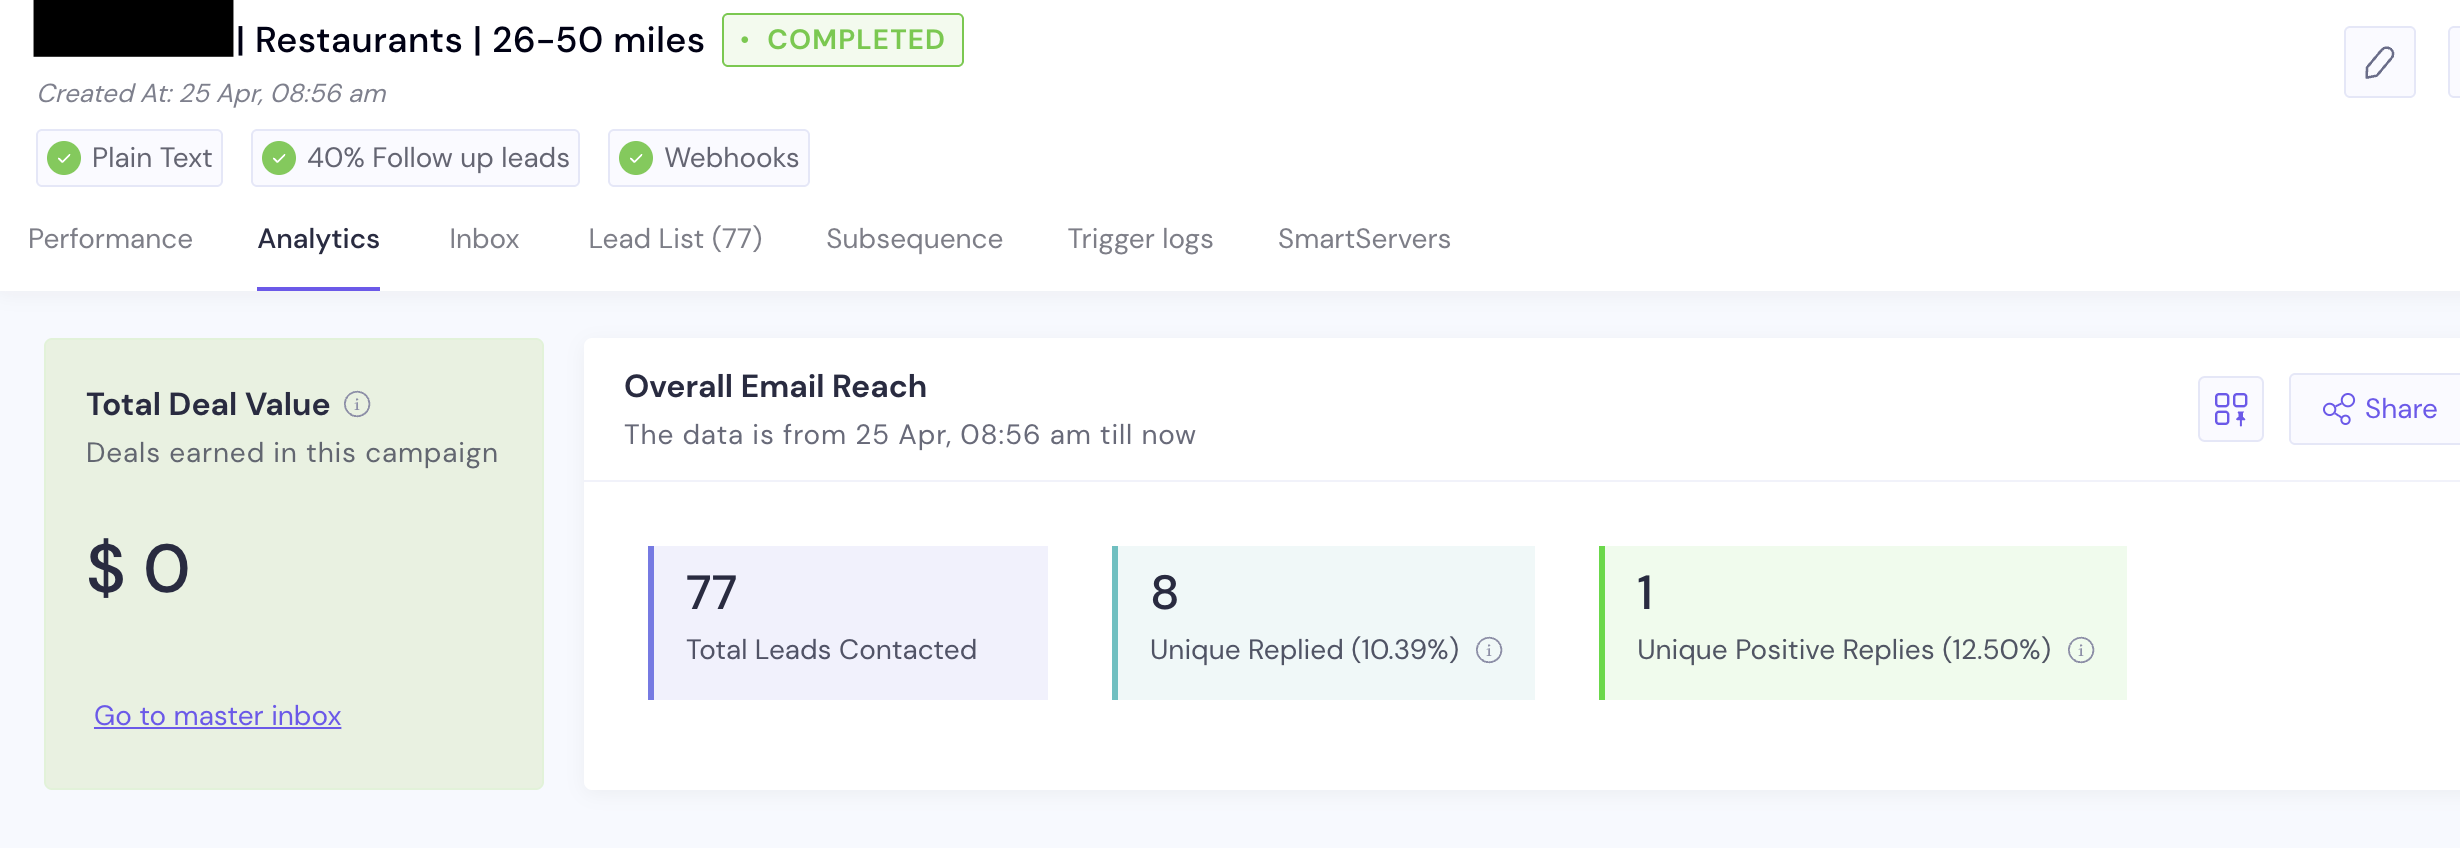Click info icon beside Unique Positive Replies
Screen dimensions: 2460x848
coord(2081,650)
